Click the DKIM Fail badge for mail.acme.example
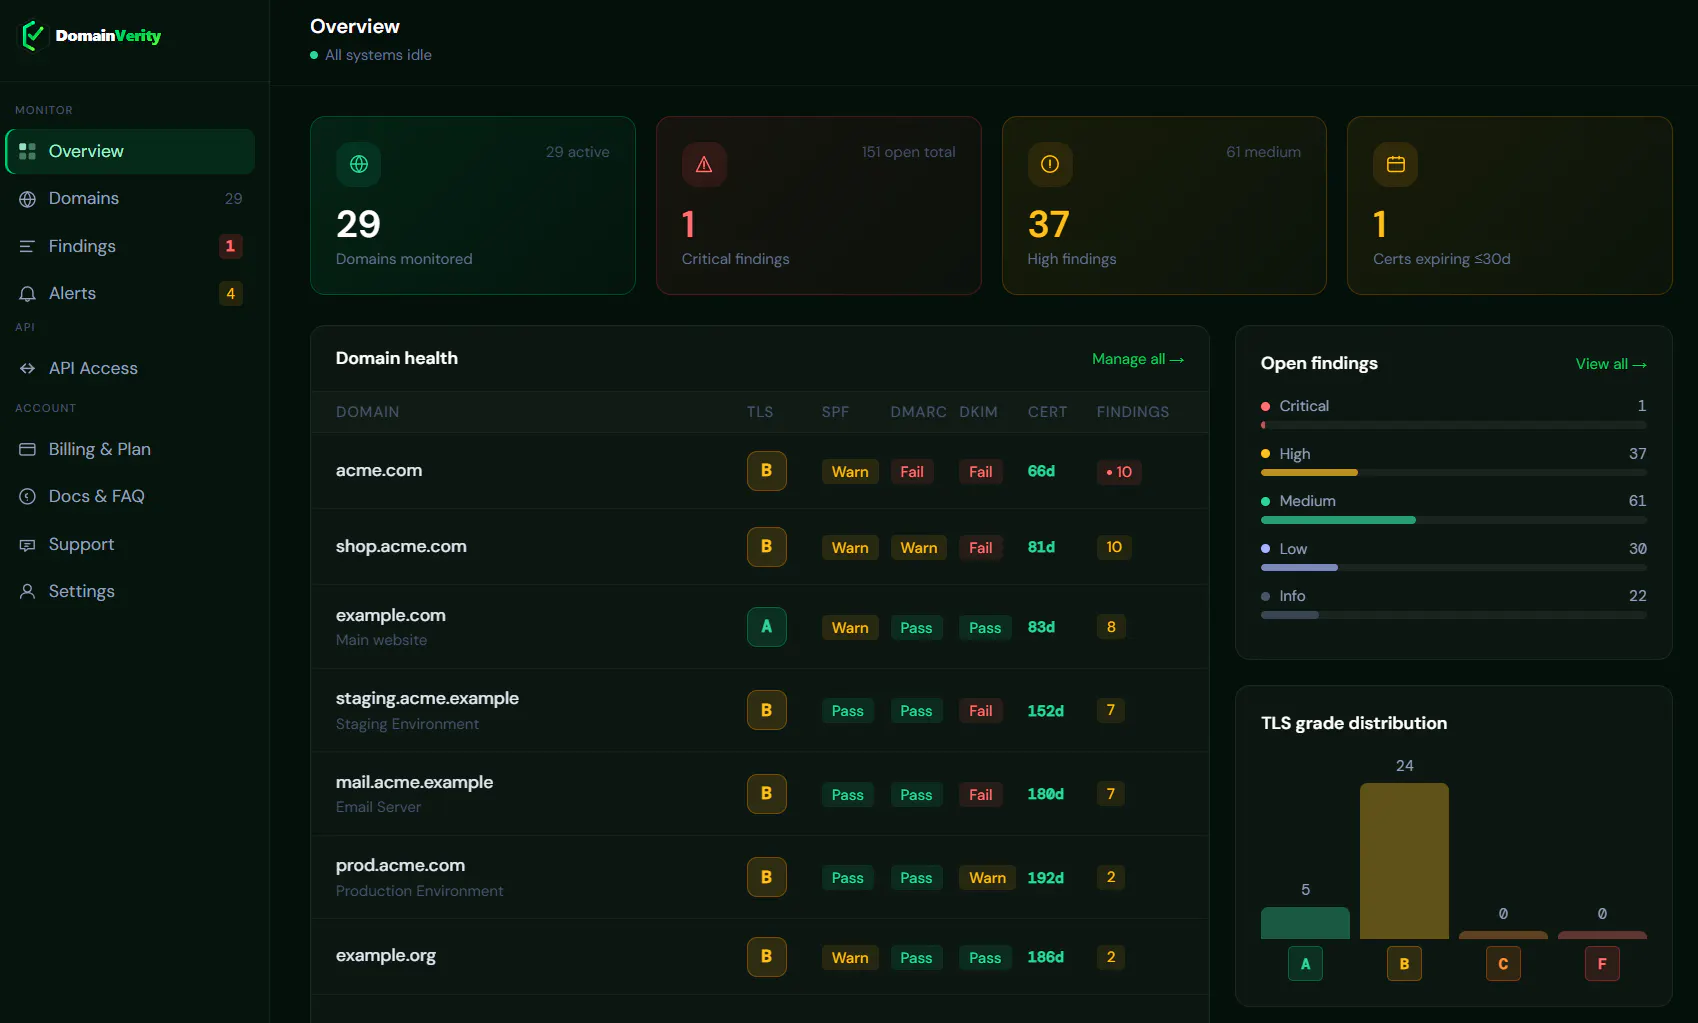The width and height of the screenshot is (1698, 1023). point(980,795)
